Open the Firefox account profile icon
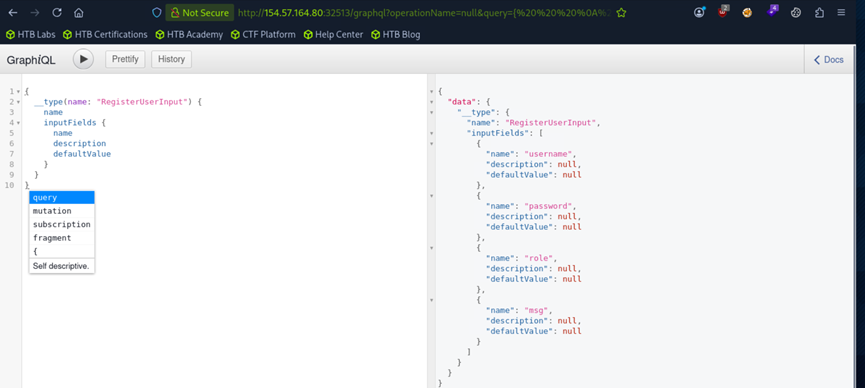This screenshot has height=388, width=865. (x=700, y=12)
